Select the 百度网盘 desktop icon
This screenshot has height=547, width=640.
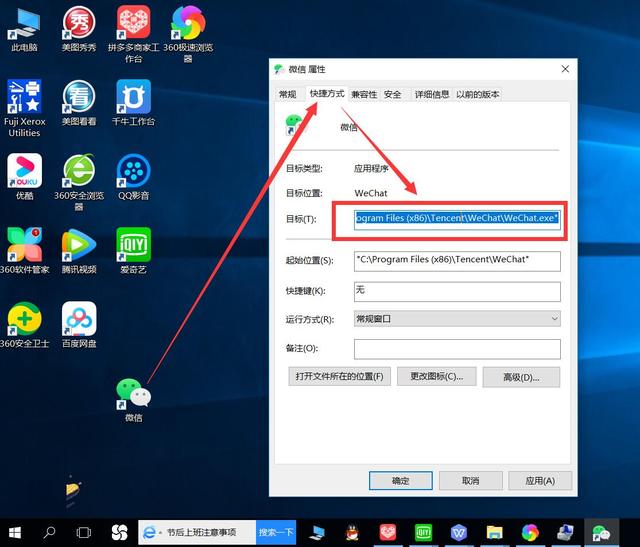pos(79,325)
